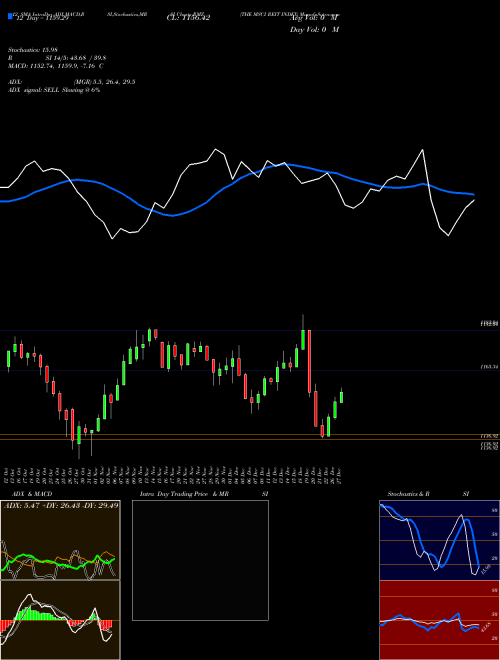Click the 'CL: 1156.42' closing price text

[188, 18]
